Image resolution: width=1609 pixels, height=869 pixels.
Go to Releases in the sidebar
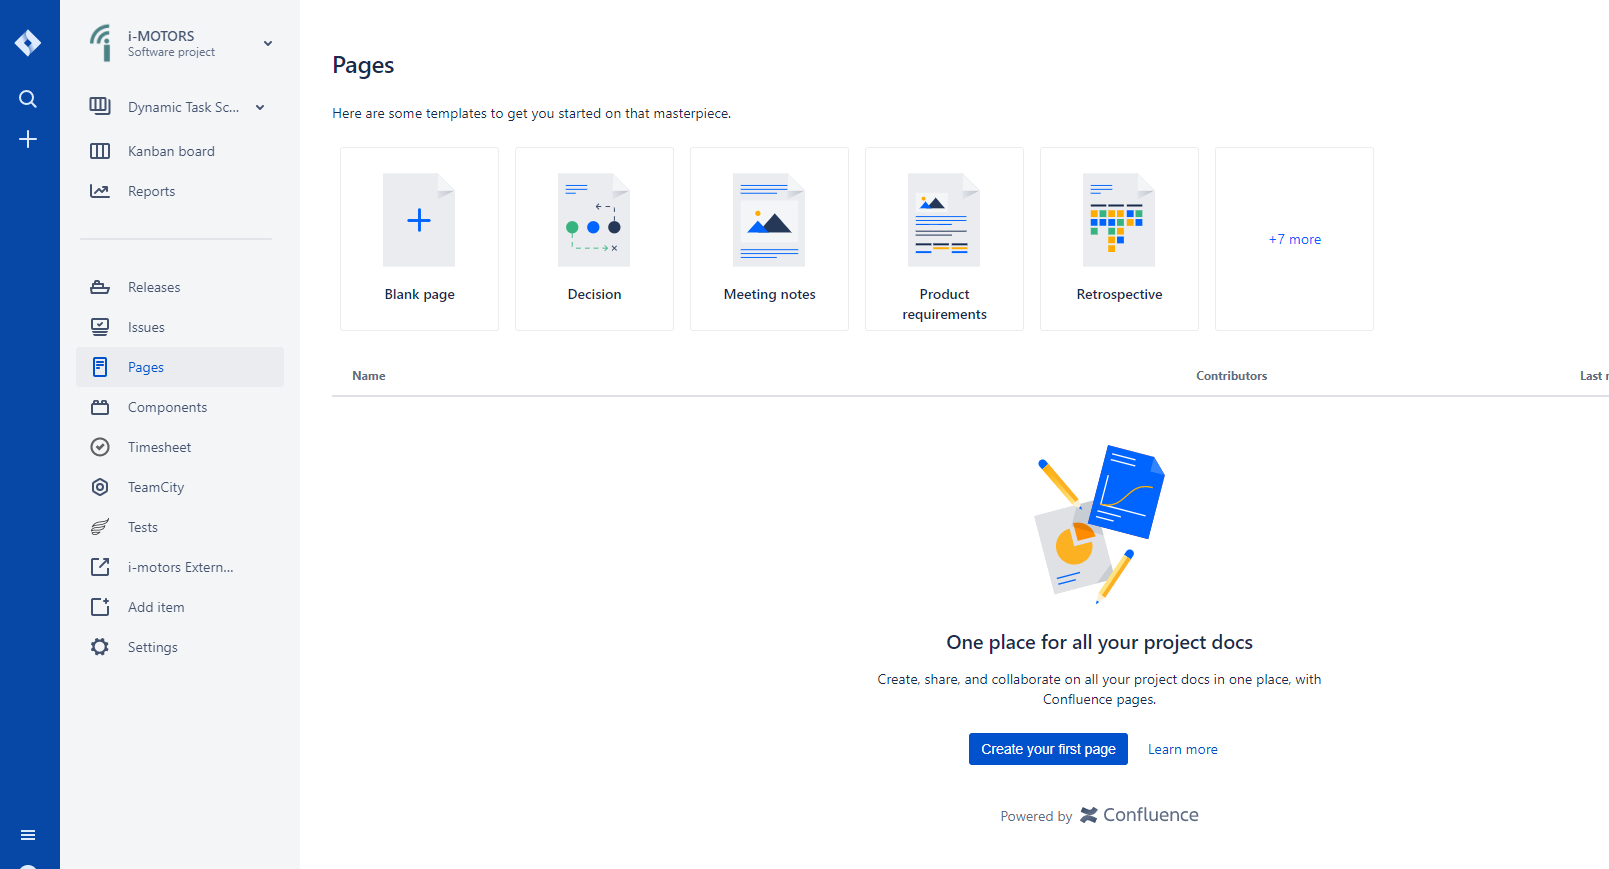coord(180,287)
